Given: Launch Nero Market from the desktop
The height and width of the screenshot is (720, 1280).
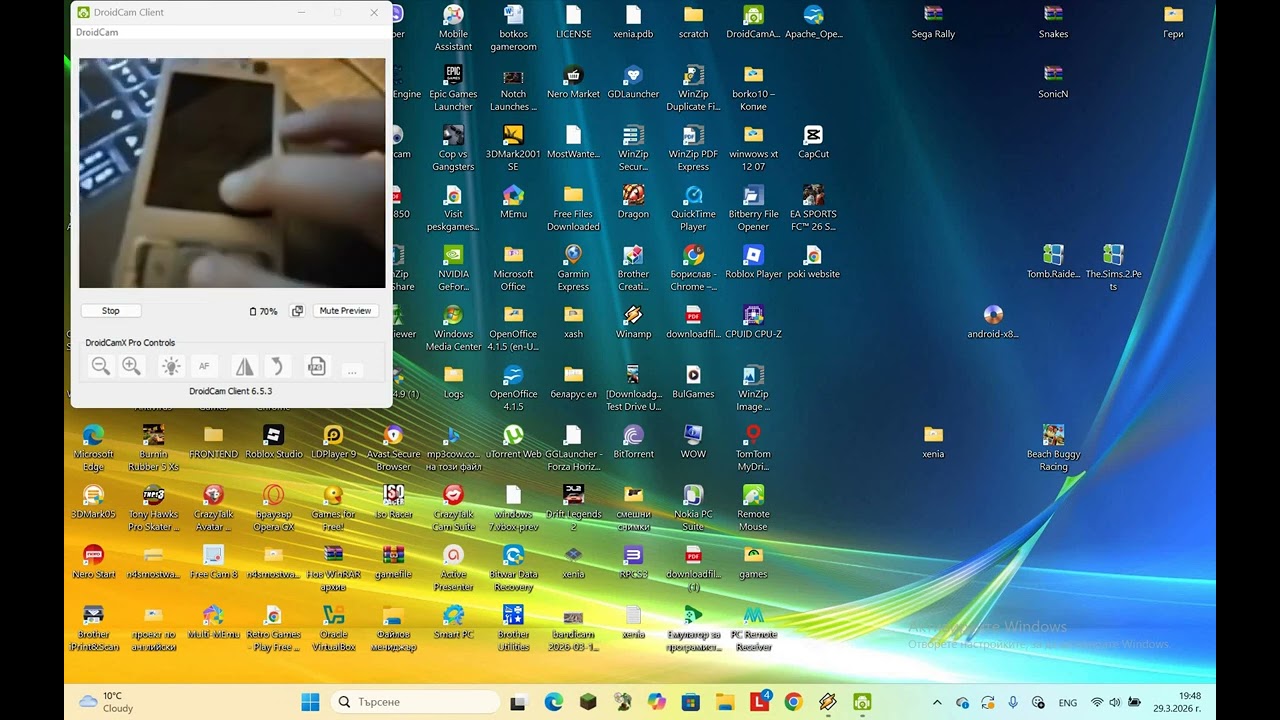Looking at the screenshot, I should tap(573, 82).
